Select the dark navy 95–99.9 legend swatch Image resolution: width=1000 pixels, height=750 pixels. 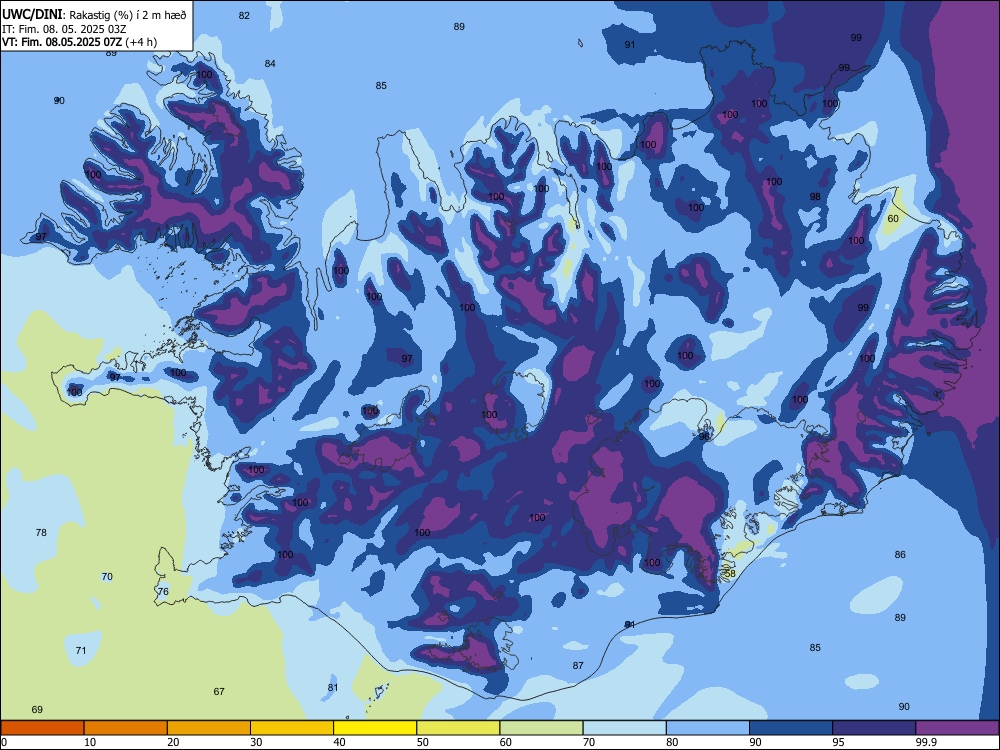coord(874,728)
